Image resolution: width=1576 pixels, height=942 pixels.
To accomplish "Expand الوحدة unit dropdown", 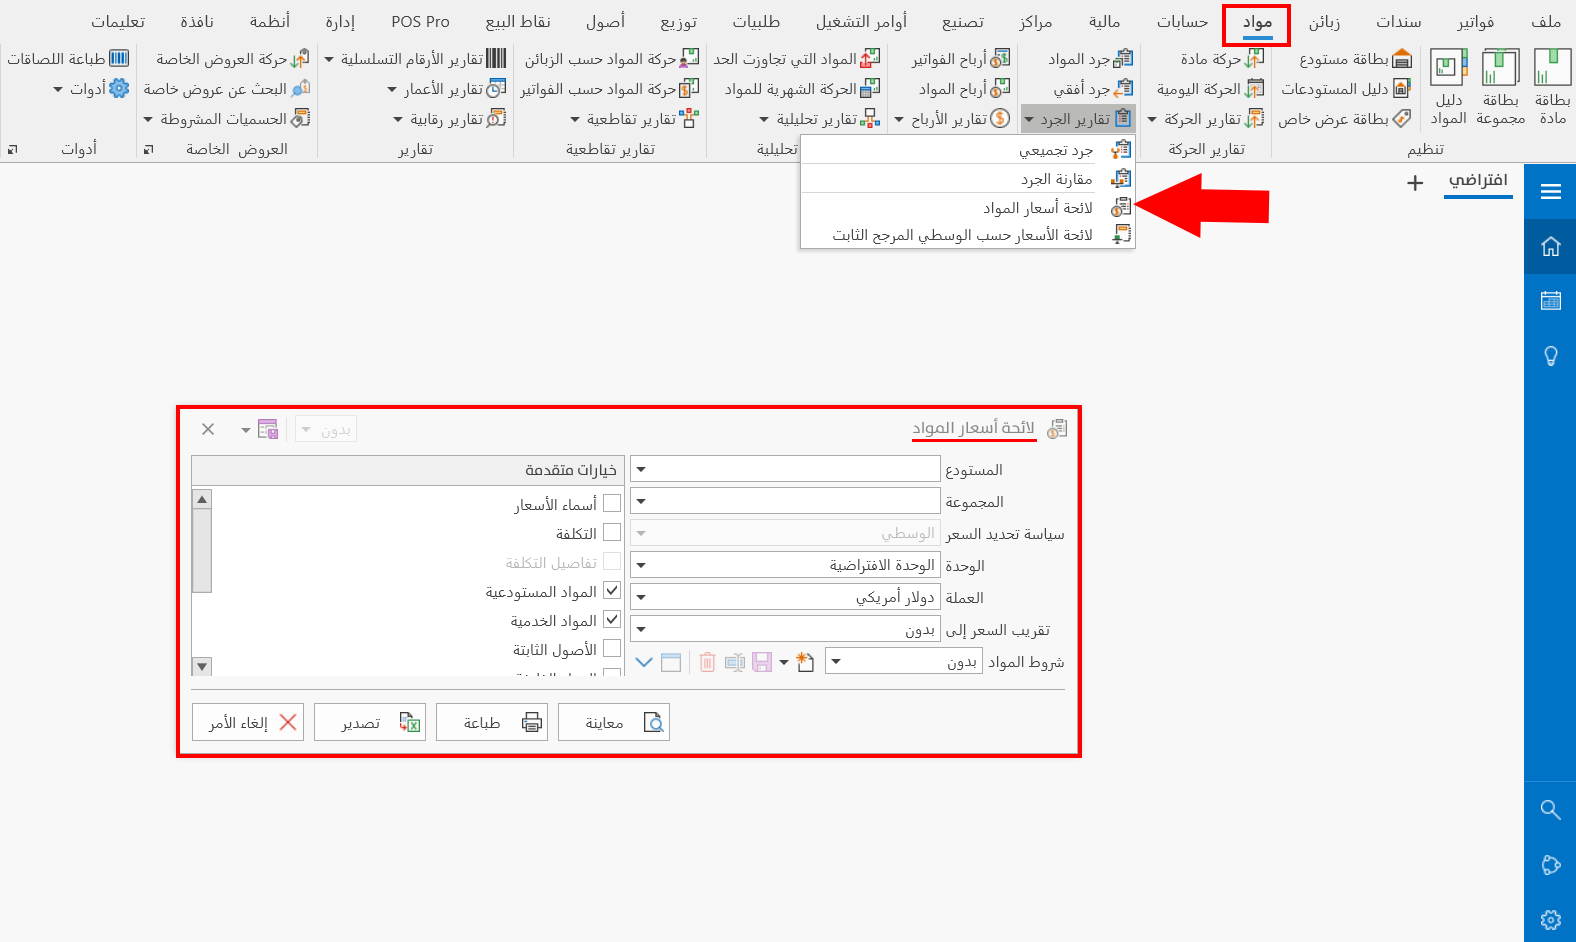I will pos(641,565).
